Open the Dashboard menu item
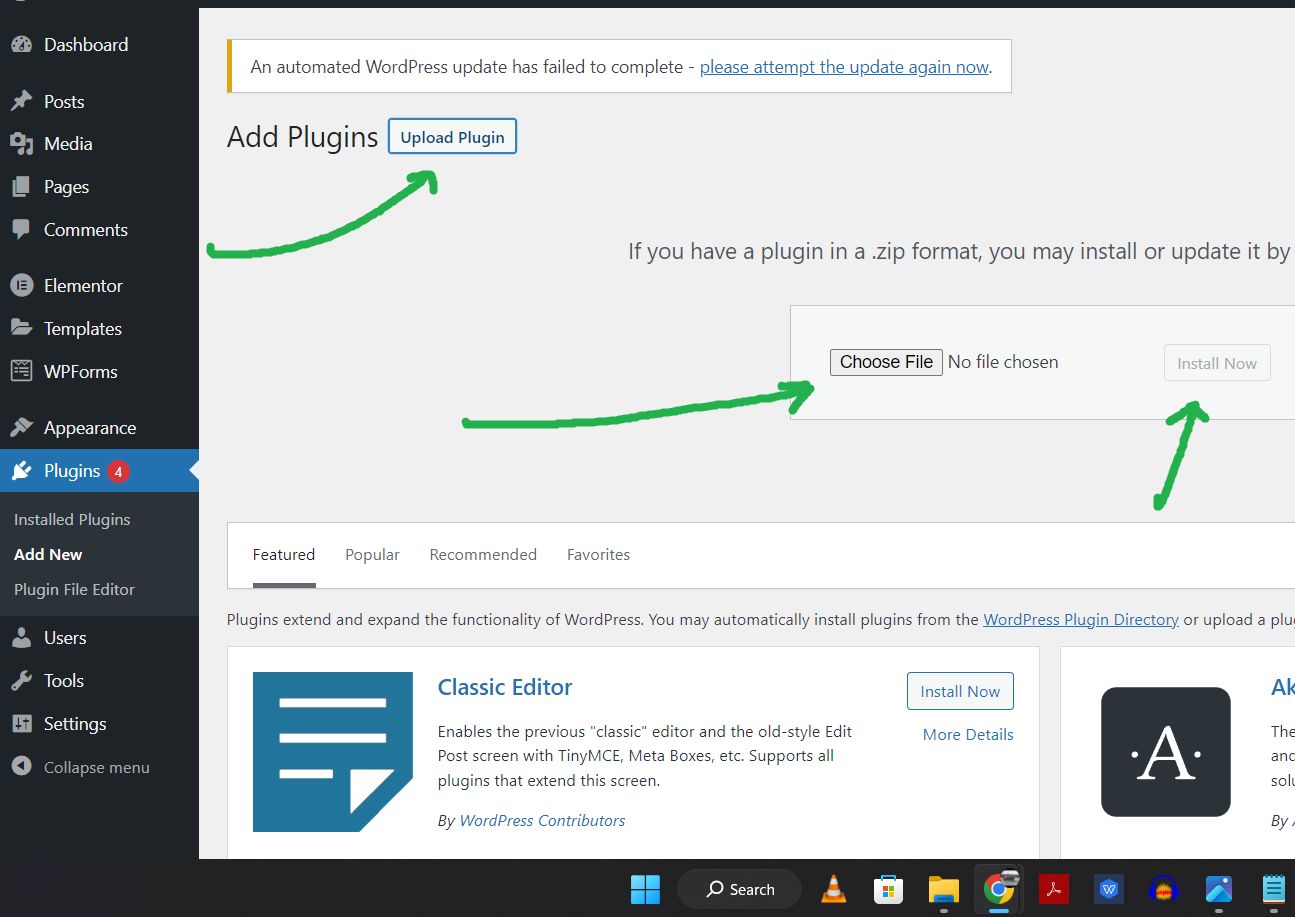Screen dimensions: 1295x917 click(86, 45)
